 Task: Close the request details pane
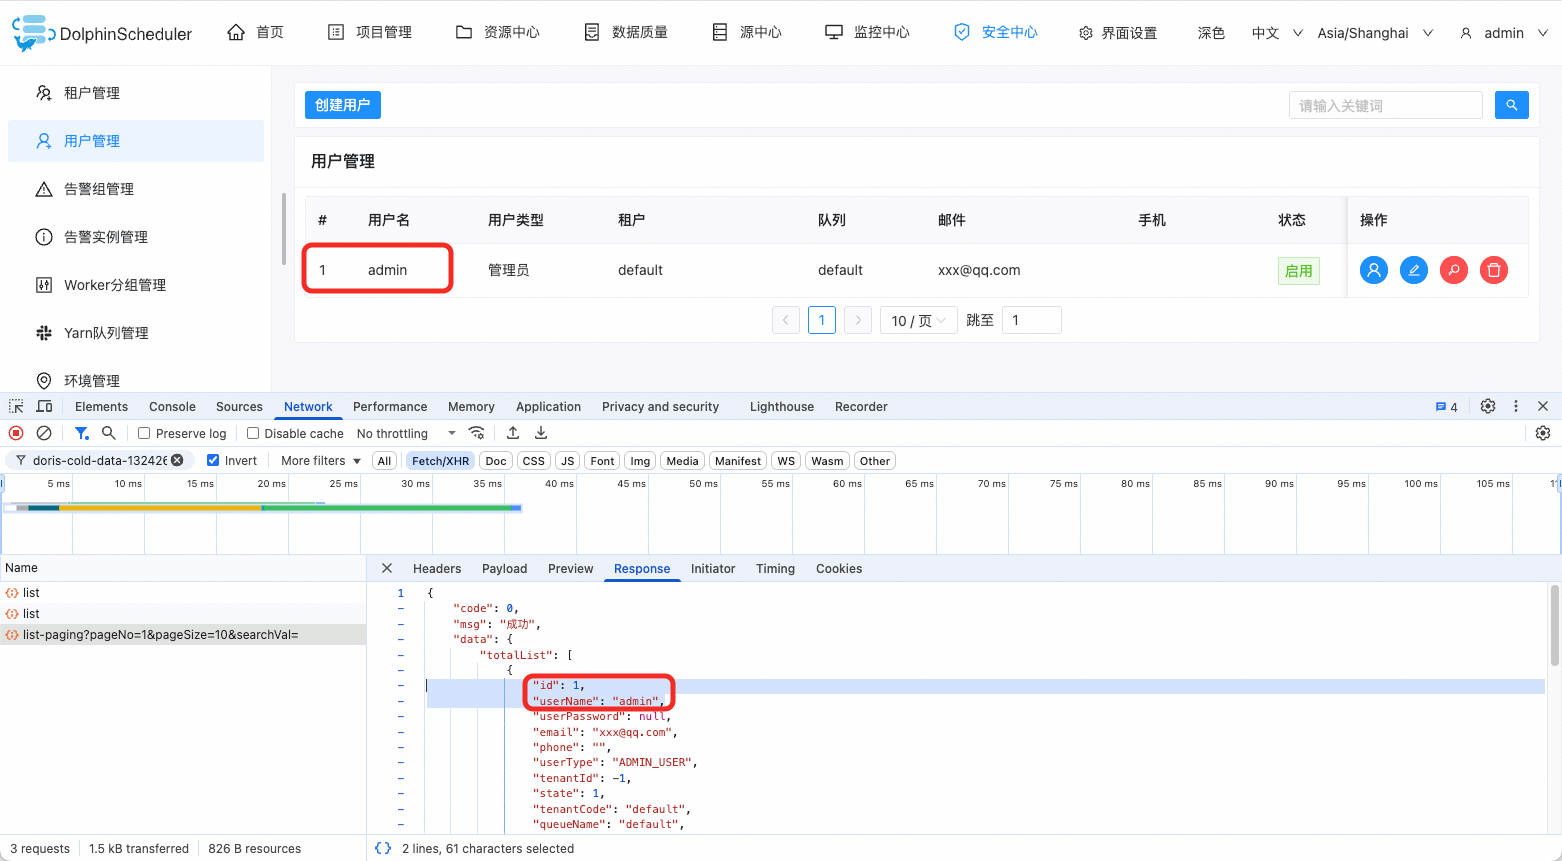[387, 568]
